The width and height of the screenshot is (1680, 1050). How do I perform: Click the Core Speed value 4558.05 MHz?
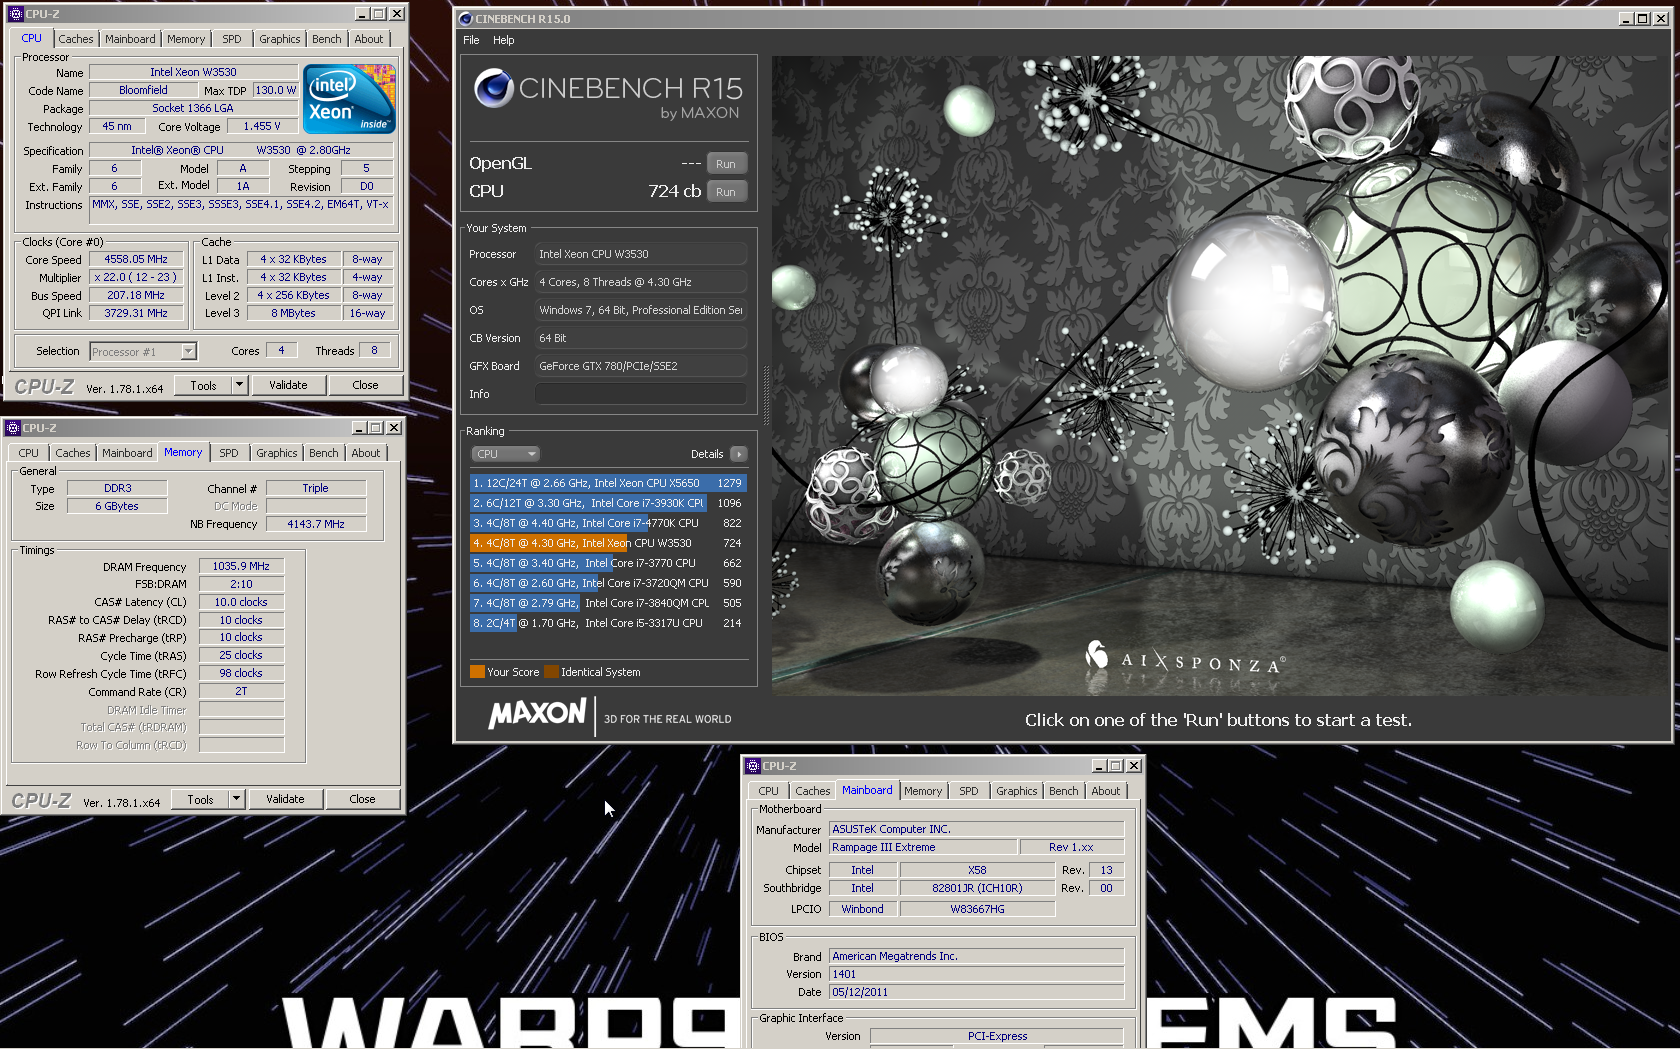(x=136, y=259)
